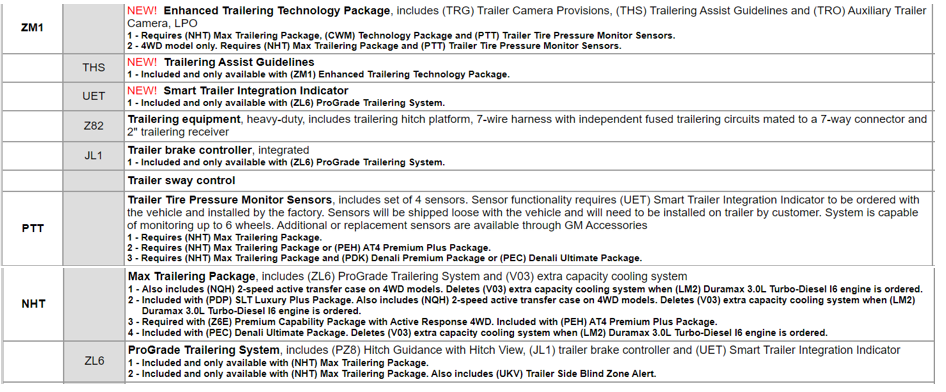946x392 pixels.
Task: Select the PTT package code cell
Action: [33, 229]
